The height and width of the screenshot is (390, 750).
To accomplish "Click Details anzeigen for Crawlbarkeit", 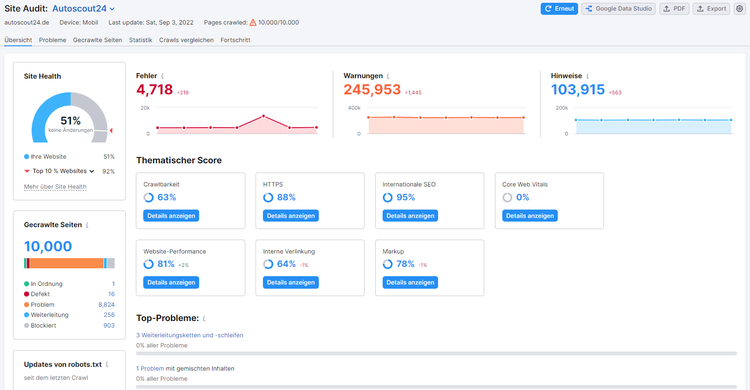I will (x=171, y=216).
